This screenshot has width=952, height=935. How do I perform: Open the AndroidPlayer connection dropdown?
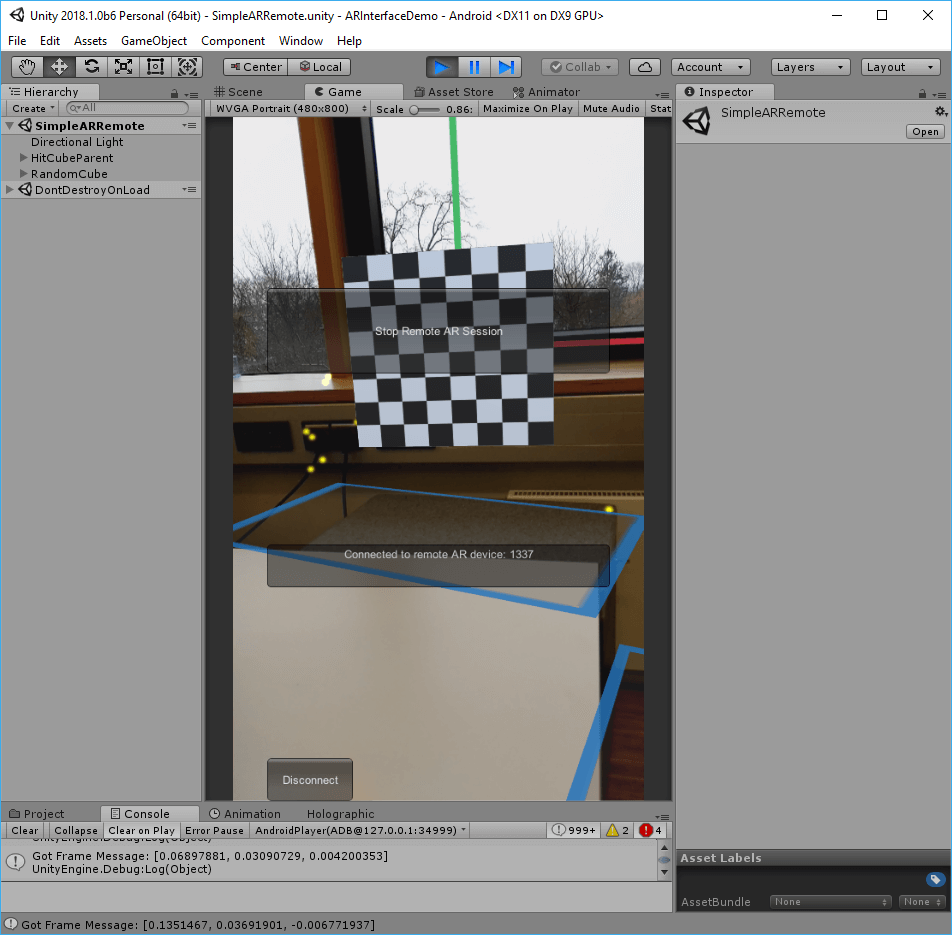(x=360, y=831)
